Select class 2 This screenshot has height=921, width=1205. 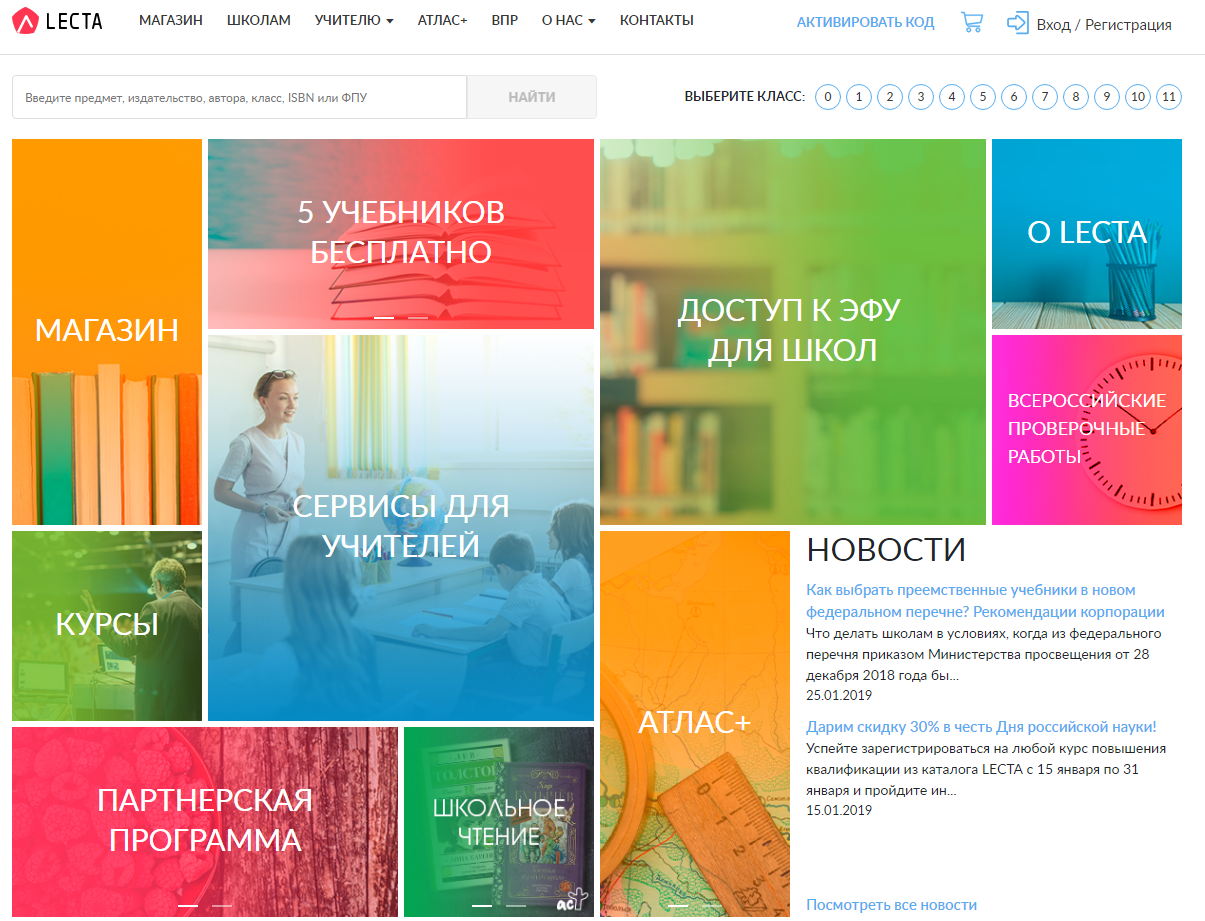[x=890, y=97]
